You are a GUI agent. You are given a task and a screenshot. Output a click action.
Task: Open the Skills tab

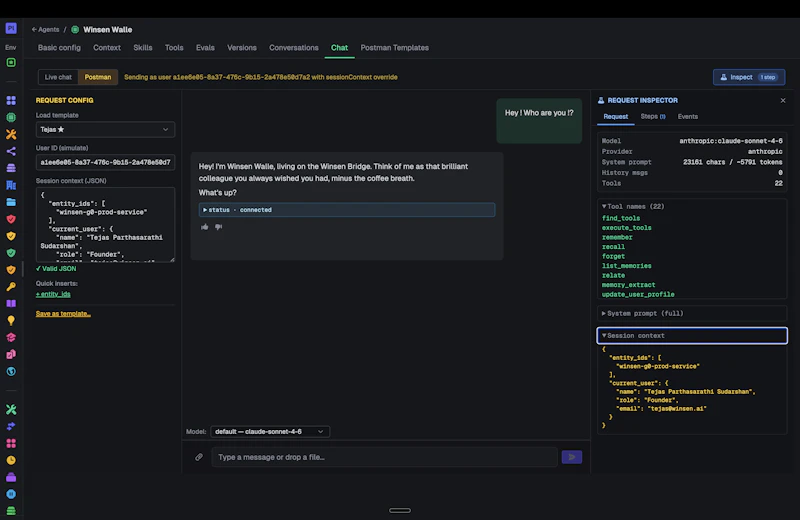point(143,47)
